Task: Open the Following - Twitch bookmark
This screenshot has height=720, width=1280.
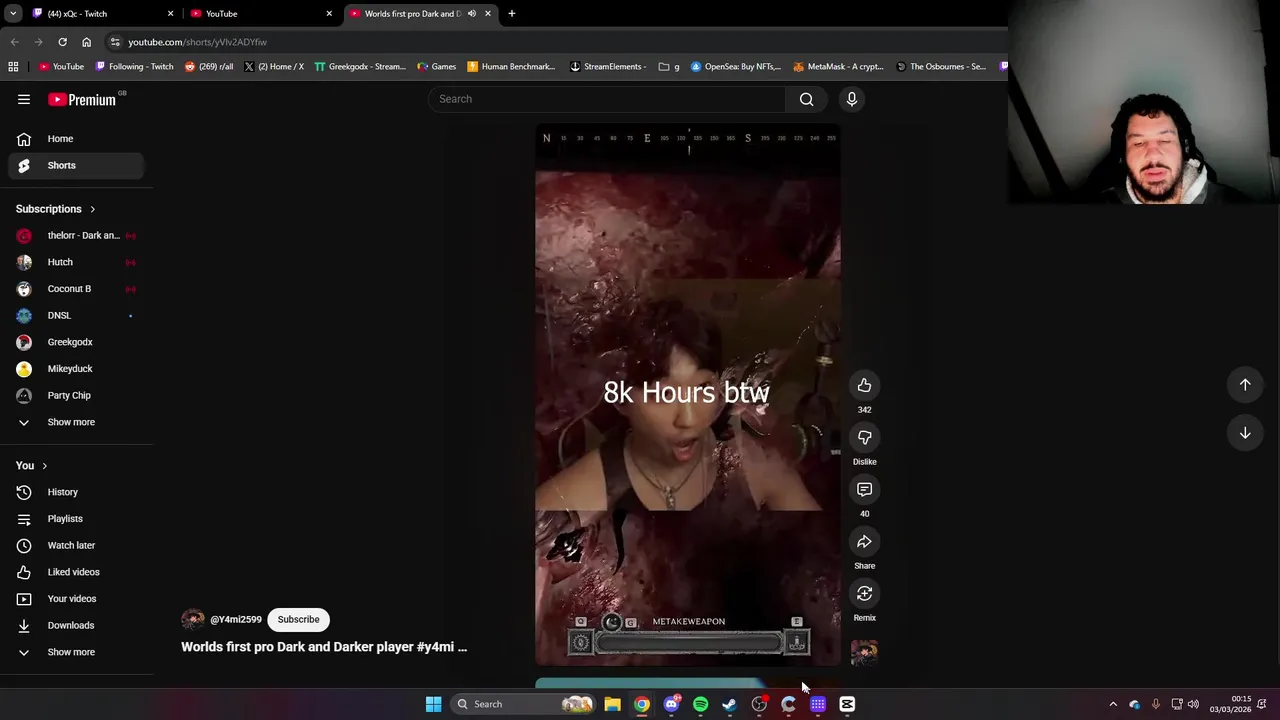Action: 134,67
